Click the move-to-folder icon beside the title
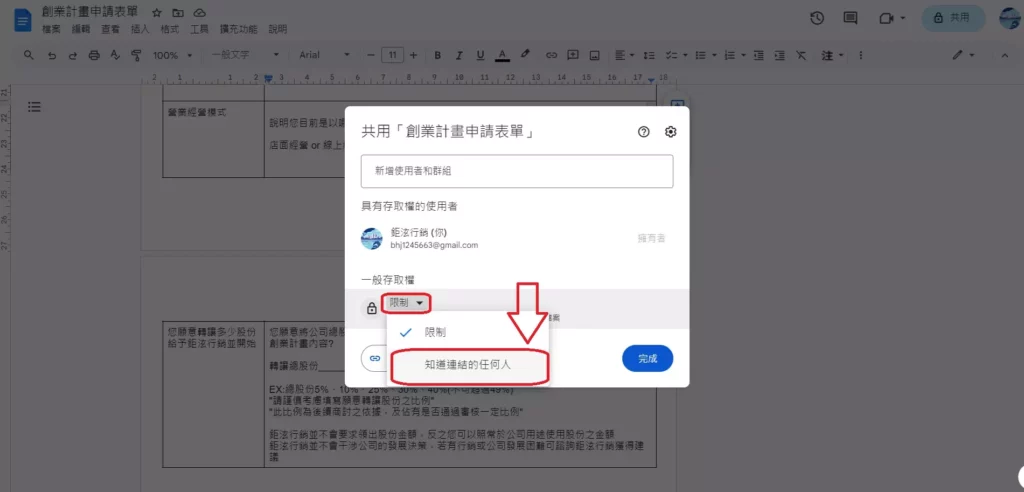 [x=178, y=12]
